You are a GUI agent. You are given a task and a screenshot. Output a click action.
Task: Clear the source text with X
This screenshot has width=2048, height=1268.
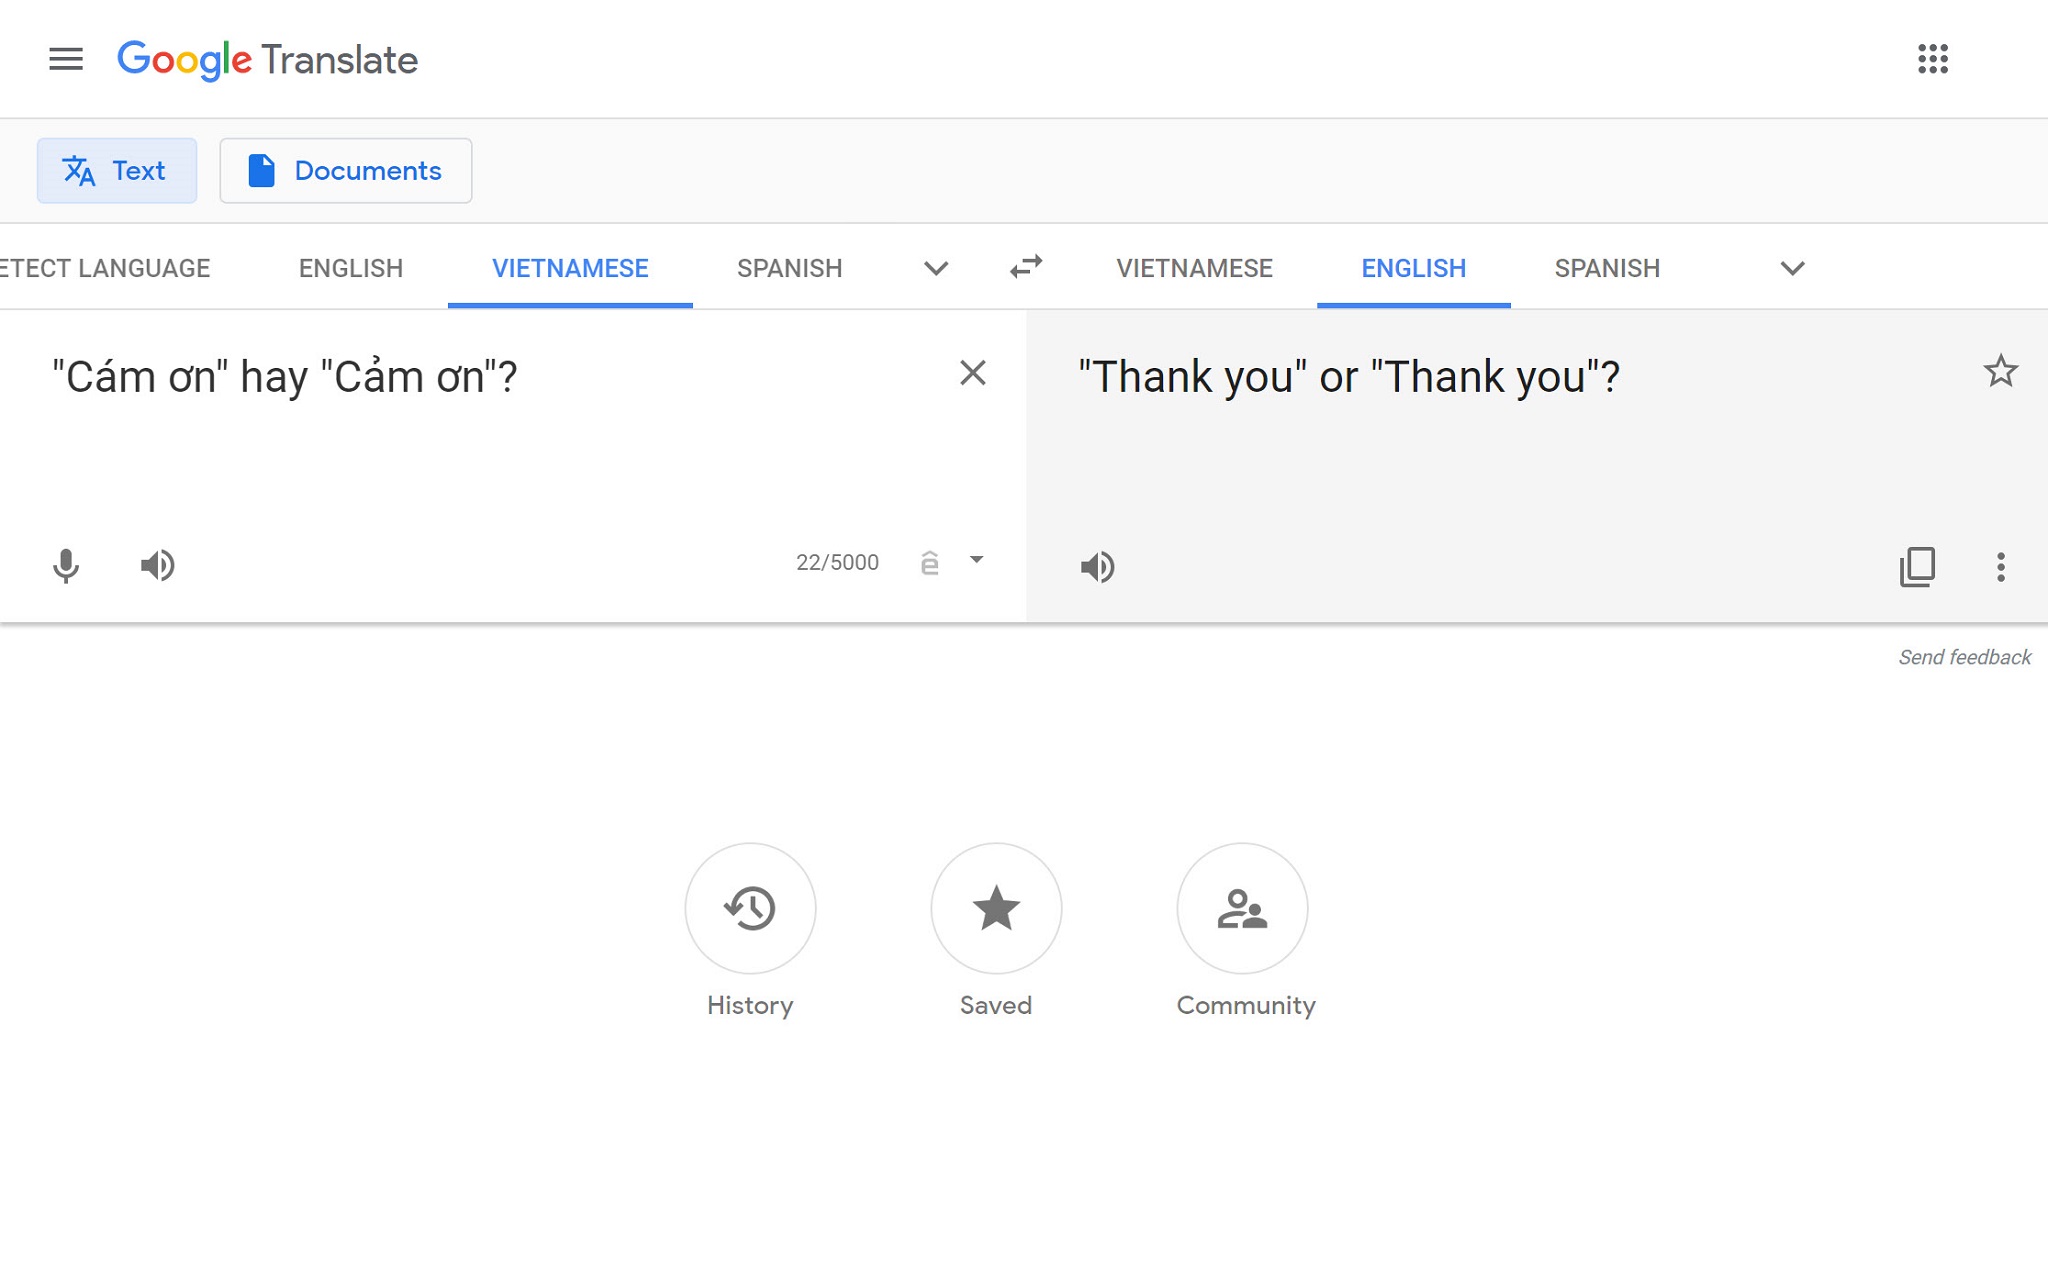(x=972, y=373)
